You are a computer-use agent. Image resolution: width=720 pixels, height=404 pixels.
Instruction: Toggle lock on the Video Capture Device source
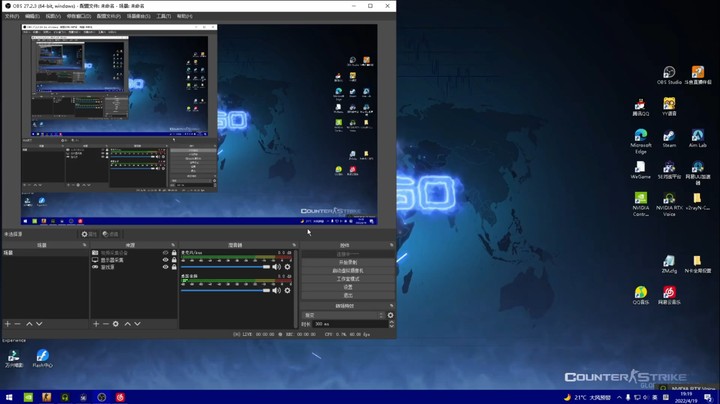click(174, 253)
